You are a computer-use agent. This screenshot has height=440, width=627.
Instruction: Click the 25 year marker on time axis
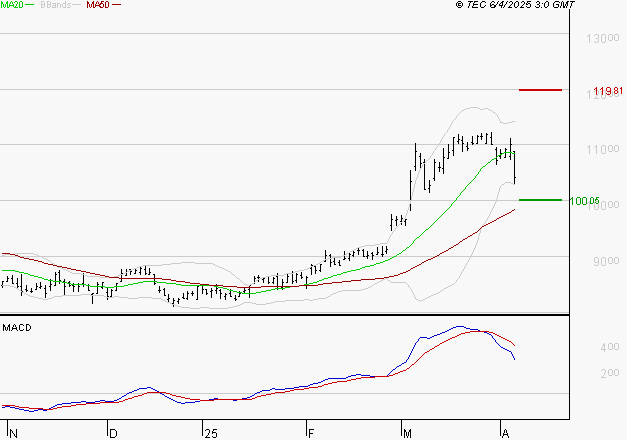[x=211, y=434]
